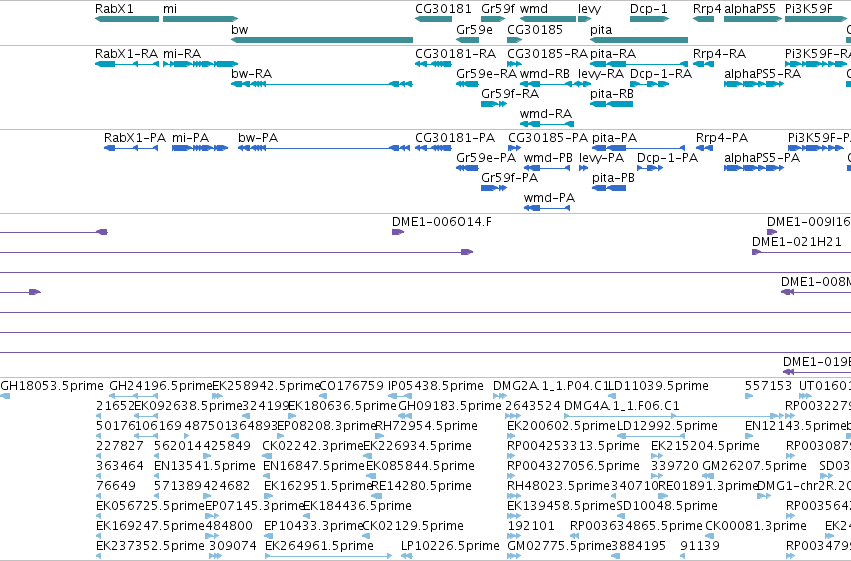The width and height of the screenshot is (851, 561).
Task: Open the DMG4A.1_1.F06.C1 EST label
Action: 622,406
